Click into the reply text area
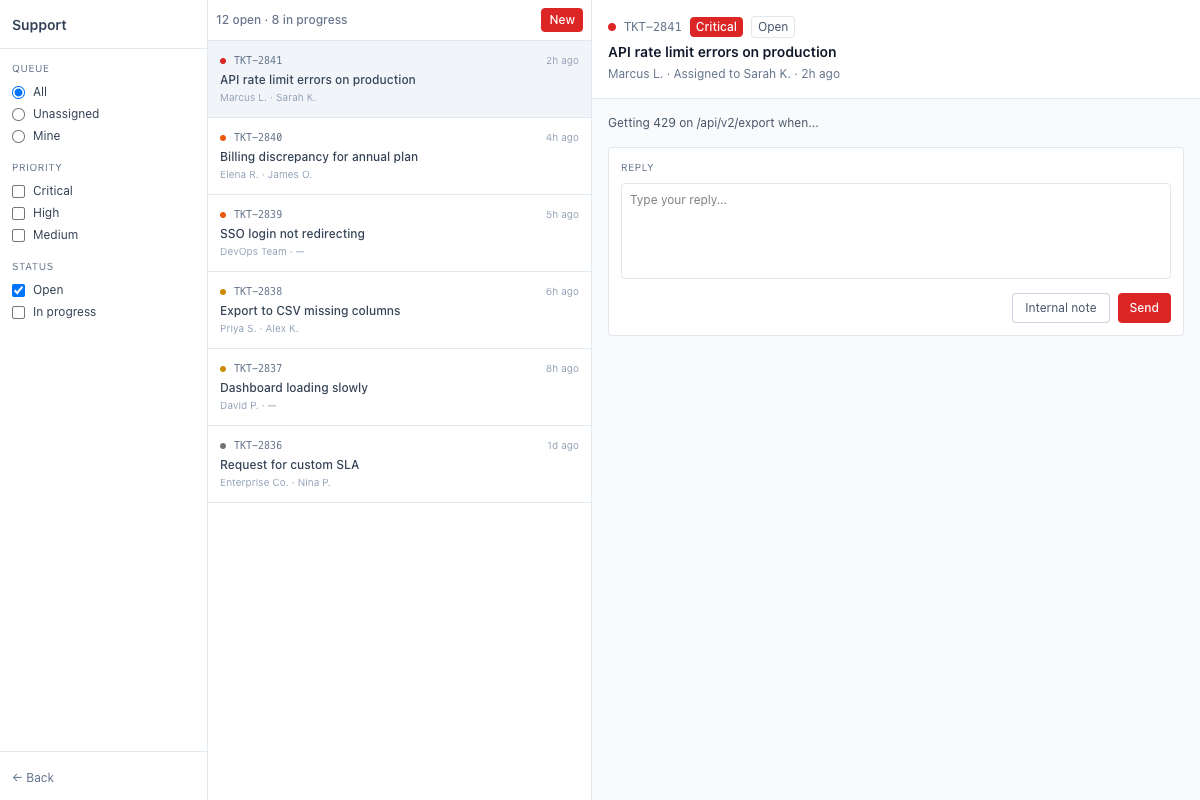The height and width of the screenshot is (800, 1200). [x=895, y=230]
